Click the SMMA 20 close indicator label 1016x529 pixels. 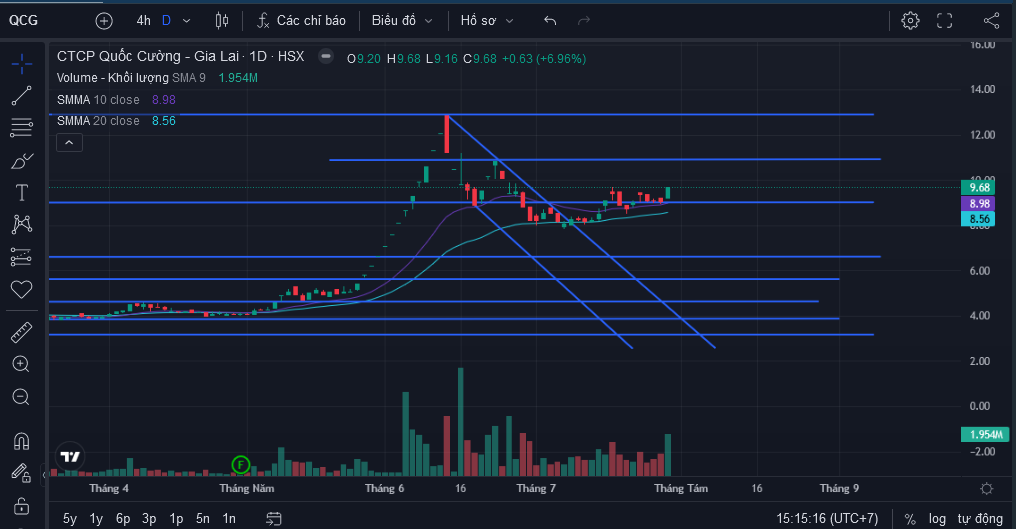coord(98,121)
